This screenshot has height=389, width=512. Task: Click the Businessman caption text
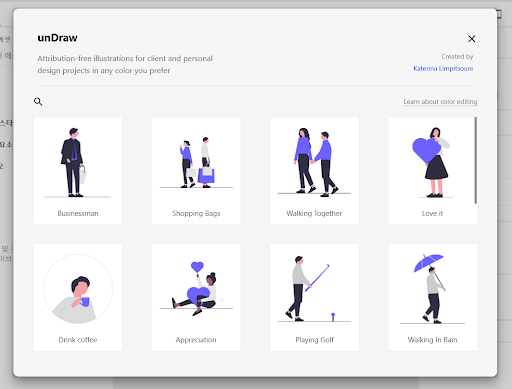coord(78,213)
